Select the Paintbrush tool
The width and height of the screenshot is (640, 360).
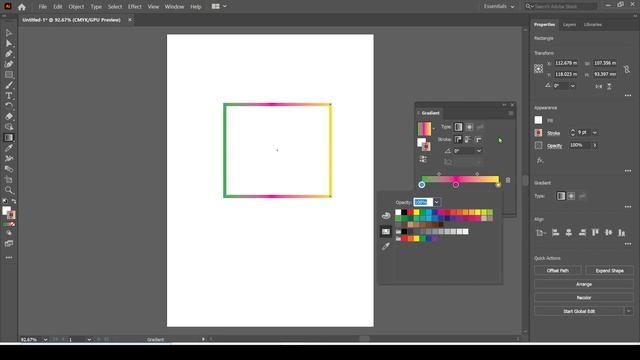9,85
